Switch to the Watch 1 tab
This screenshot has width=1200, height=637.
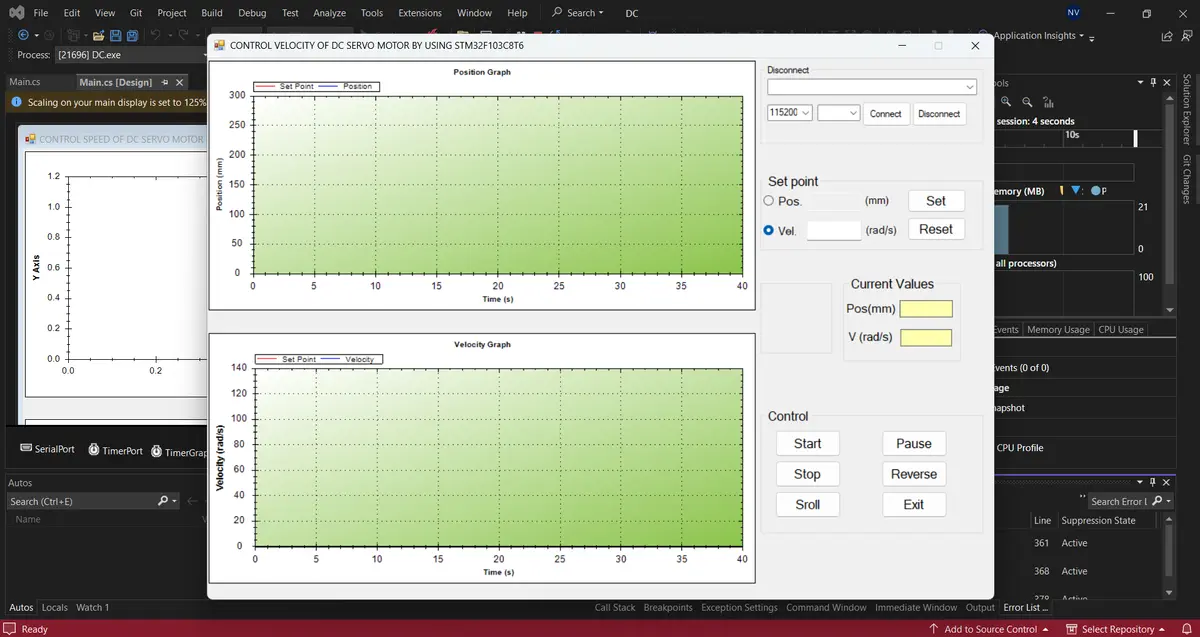(x=93, y=607)
